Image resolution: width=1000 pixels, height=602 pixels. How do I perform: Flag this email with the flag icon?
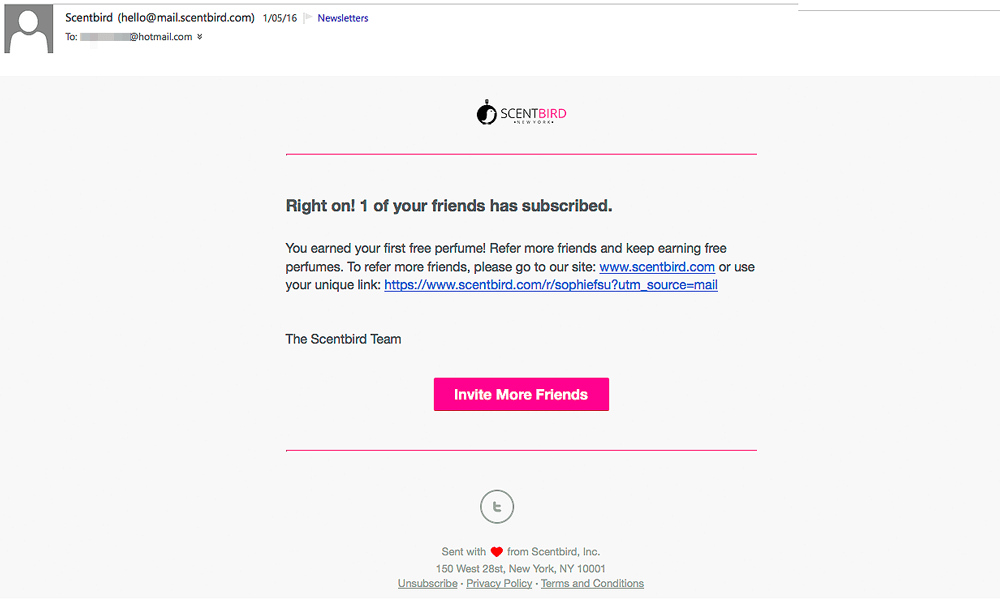pyautogui.click(x=308, y=18)
